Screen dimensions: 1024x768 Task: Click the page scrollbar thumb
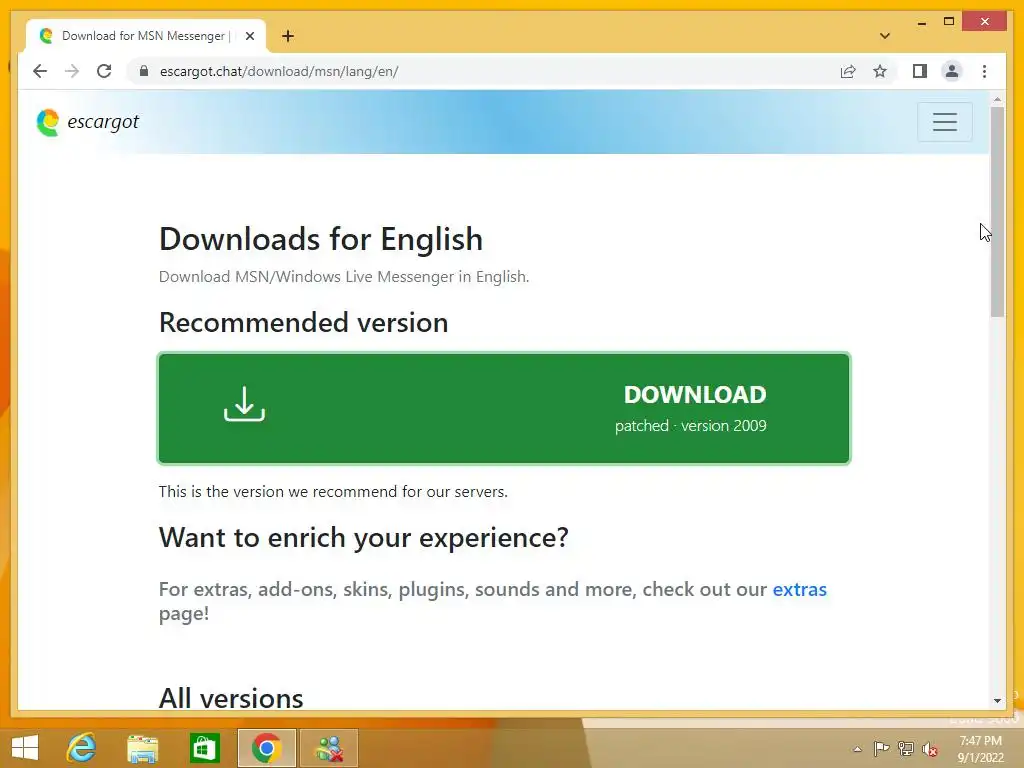point(997,212)
